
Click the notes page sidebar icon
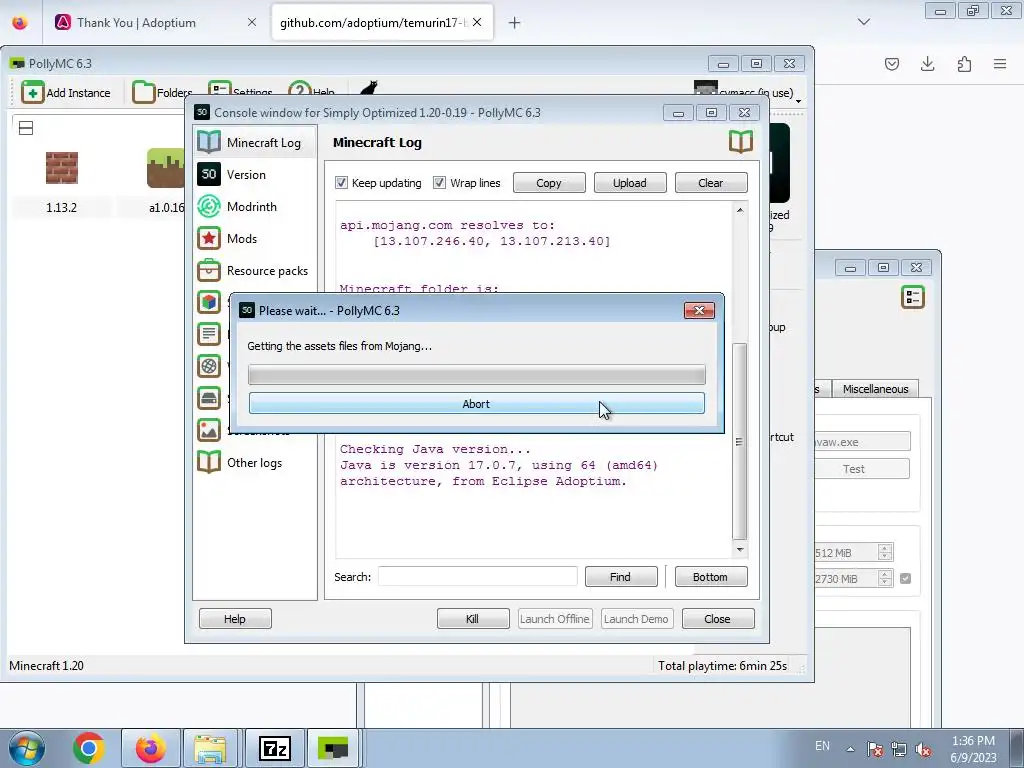point(209,334)
